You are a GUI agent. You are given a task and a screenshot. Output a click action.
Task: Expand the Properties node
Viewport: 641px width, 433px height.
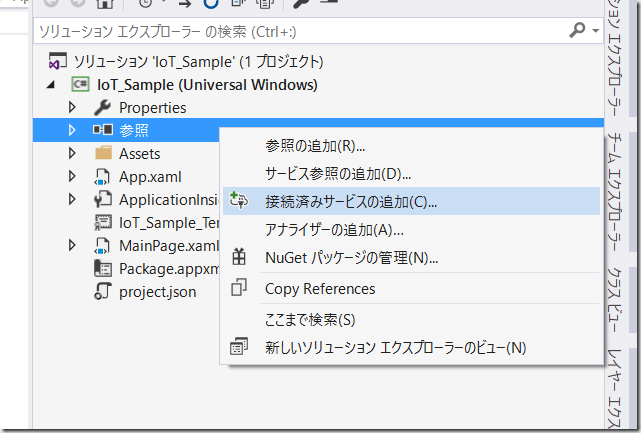pyautogui.click(x=72, y=108)
